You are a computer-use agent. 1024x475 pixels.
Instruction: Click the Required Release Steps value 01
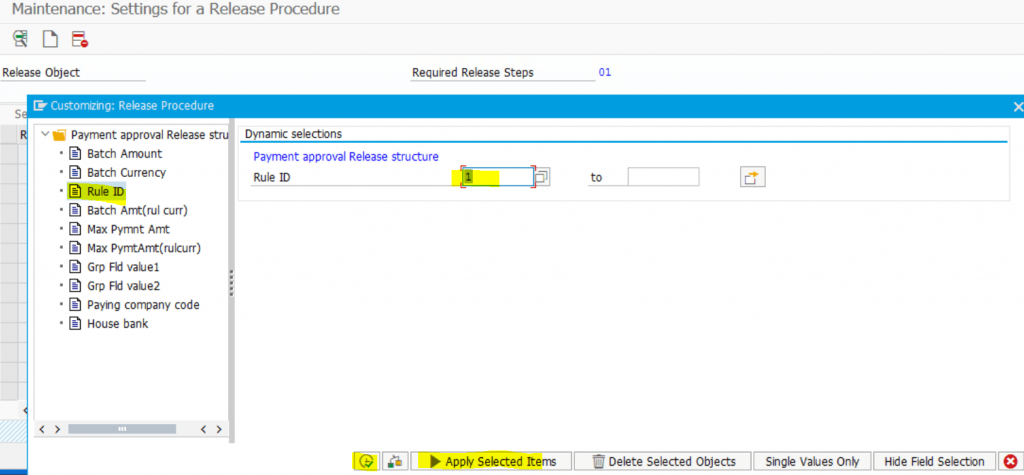(x=605, y=72)
